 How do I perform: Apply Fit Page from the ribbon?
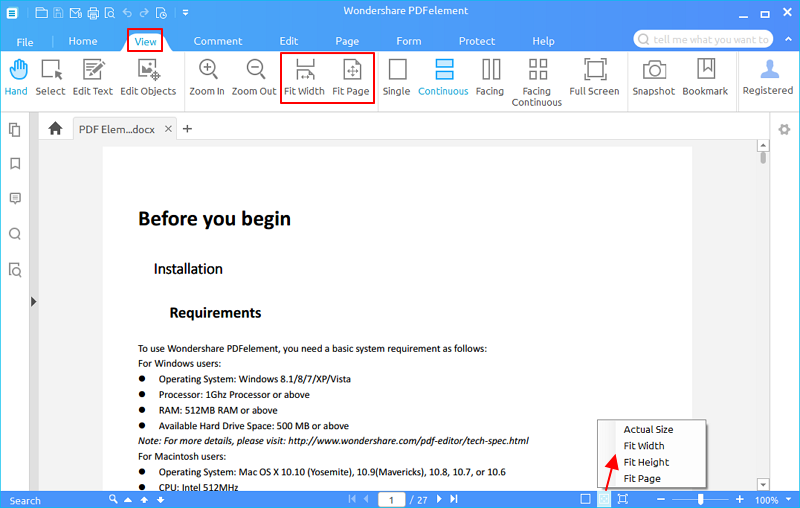(351, 77)
